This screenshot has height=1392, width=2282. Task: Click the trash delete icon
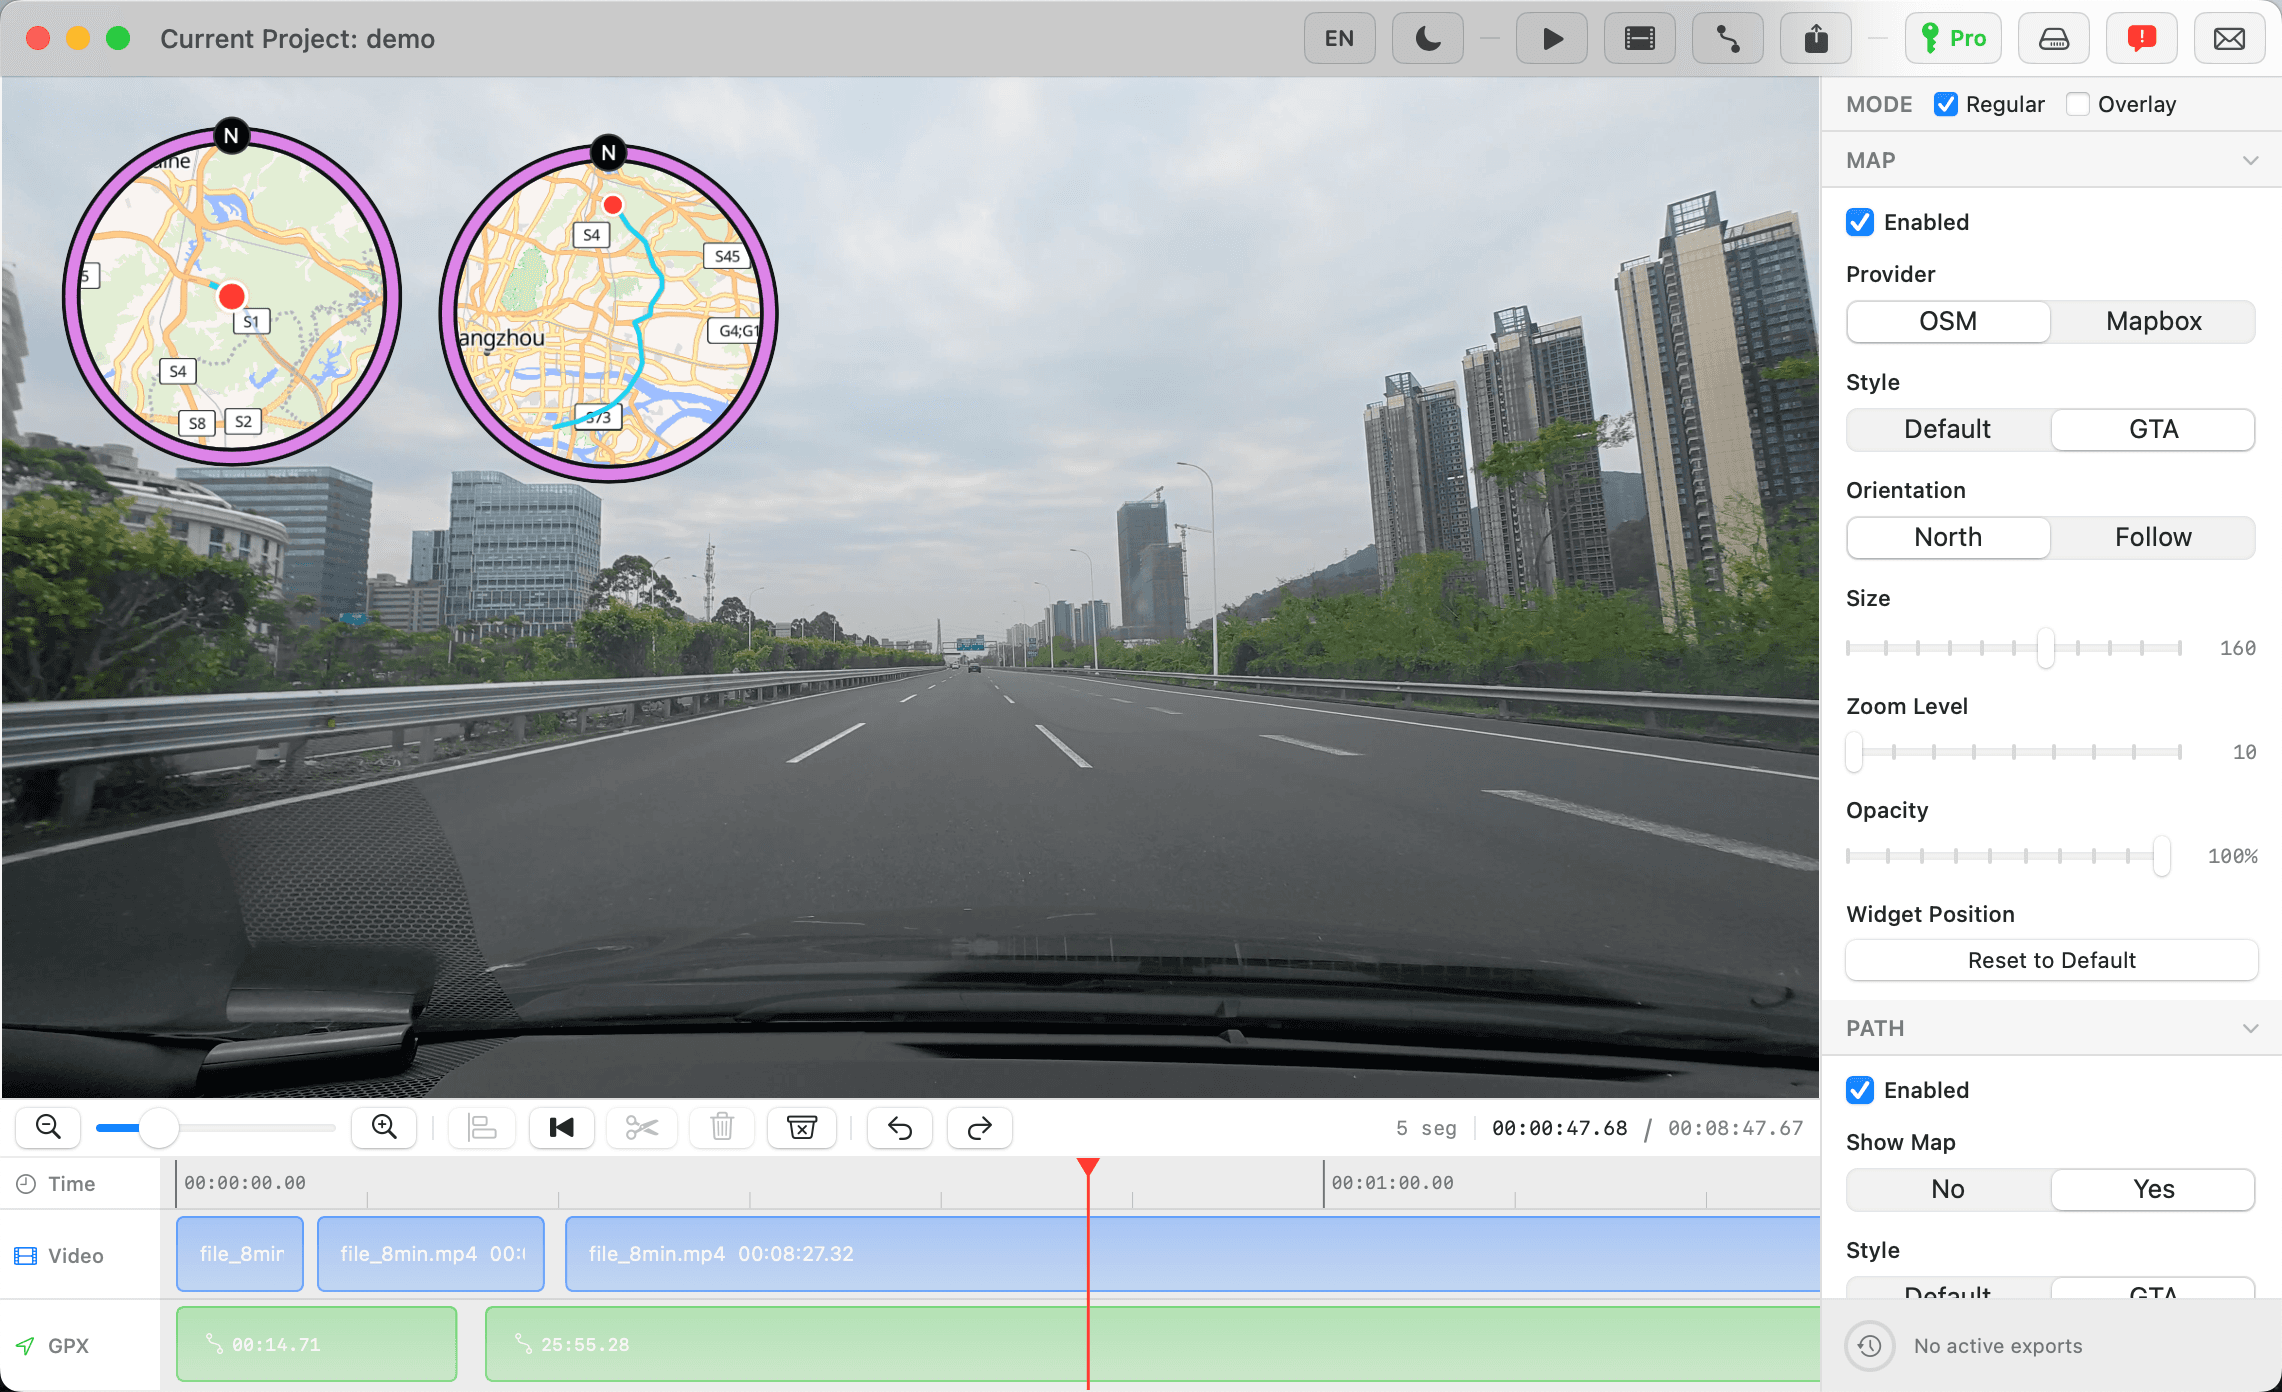tap(722, 1128)
